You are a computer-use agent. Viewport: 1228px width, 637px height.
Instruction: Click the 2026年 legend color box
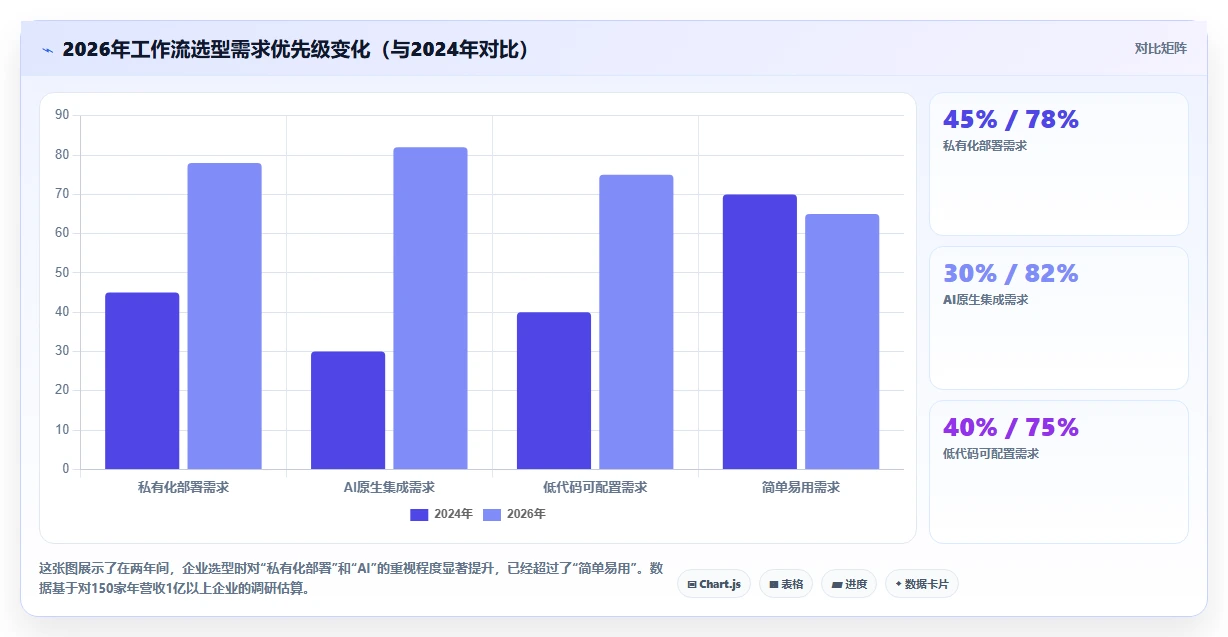(x=492, y=514)
